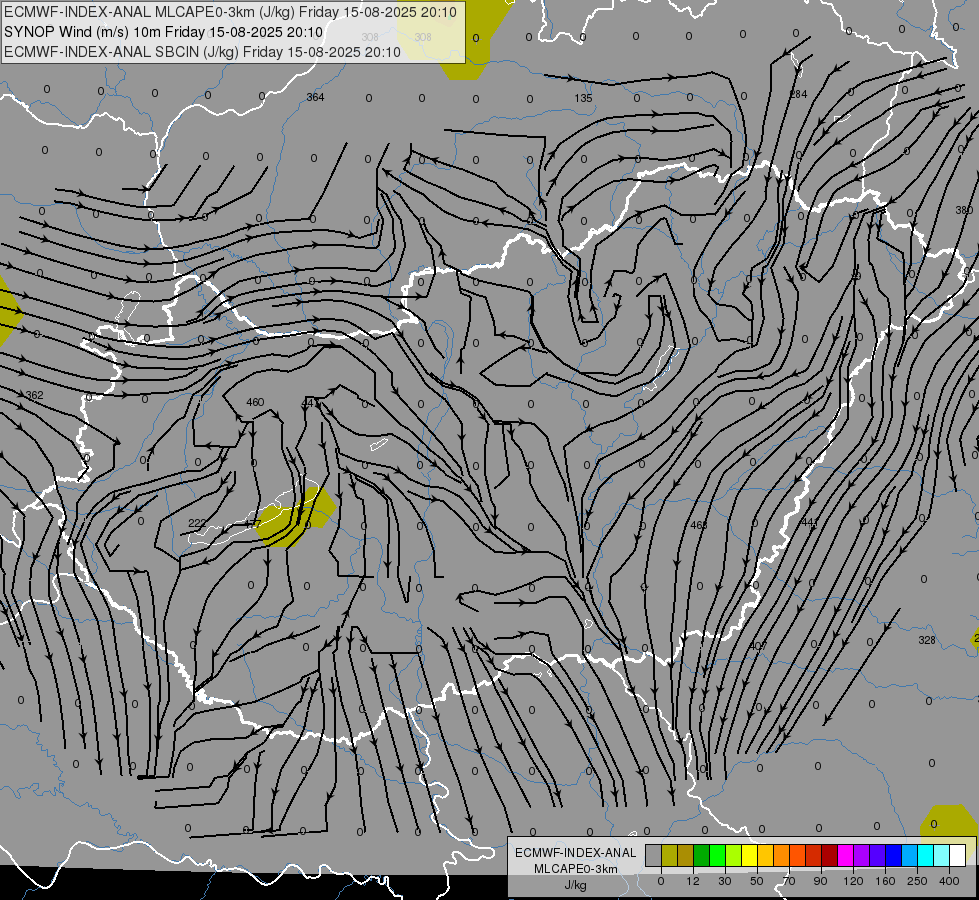Select the pure blue legend swatch

tap(893, 856)
